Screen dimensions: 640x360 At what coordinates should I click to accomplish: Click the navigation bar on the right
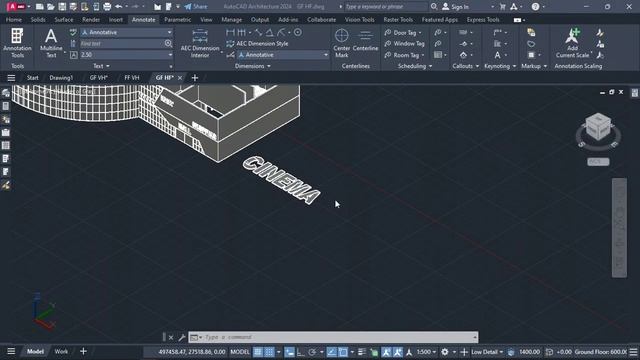pos(619,228)
